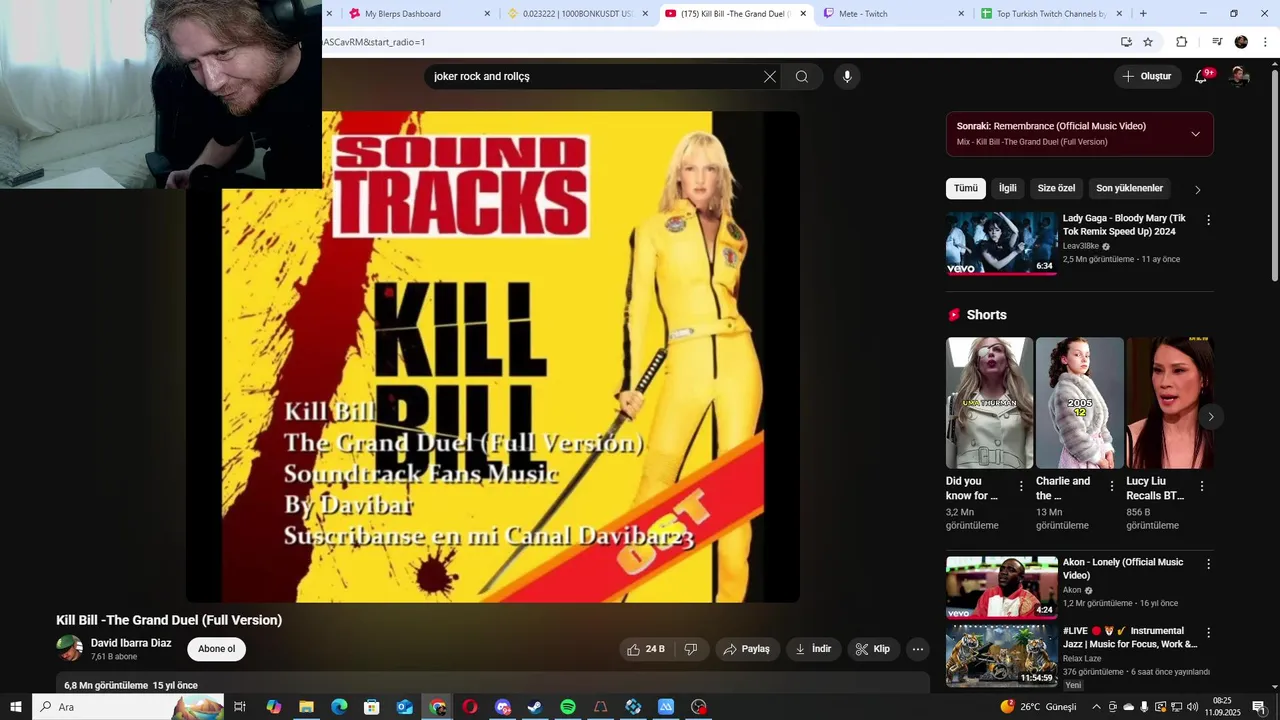This screenshot has width=1280, height=720.
Task: Open the YouTube account avatar menu
Action: point(1240,77)
